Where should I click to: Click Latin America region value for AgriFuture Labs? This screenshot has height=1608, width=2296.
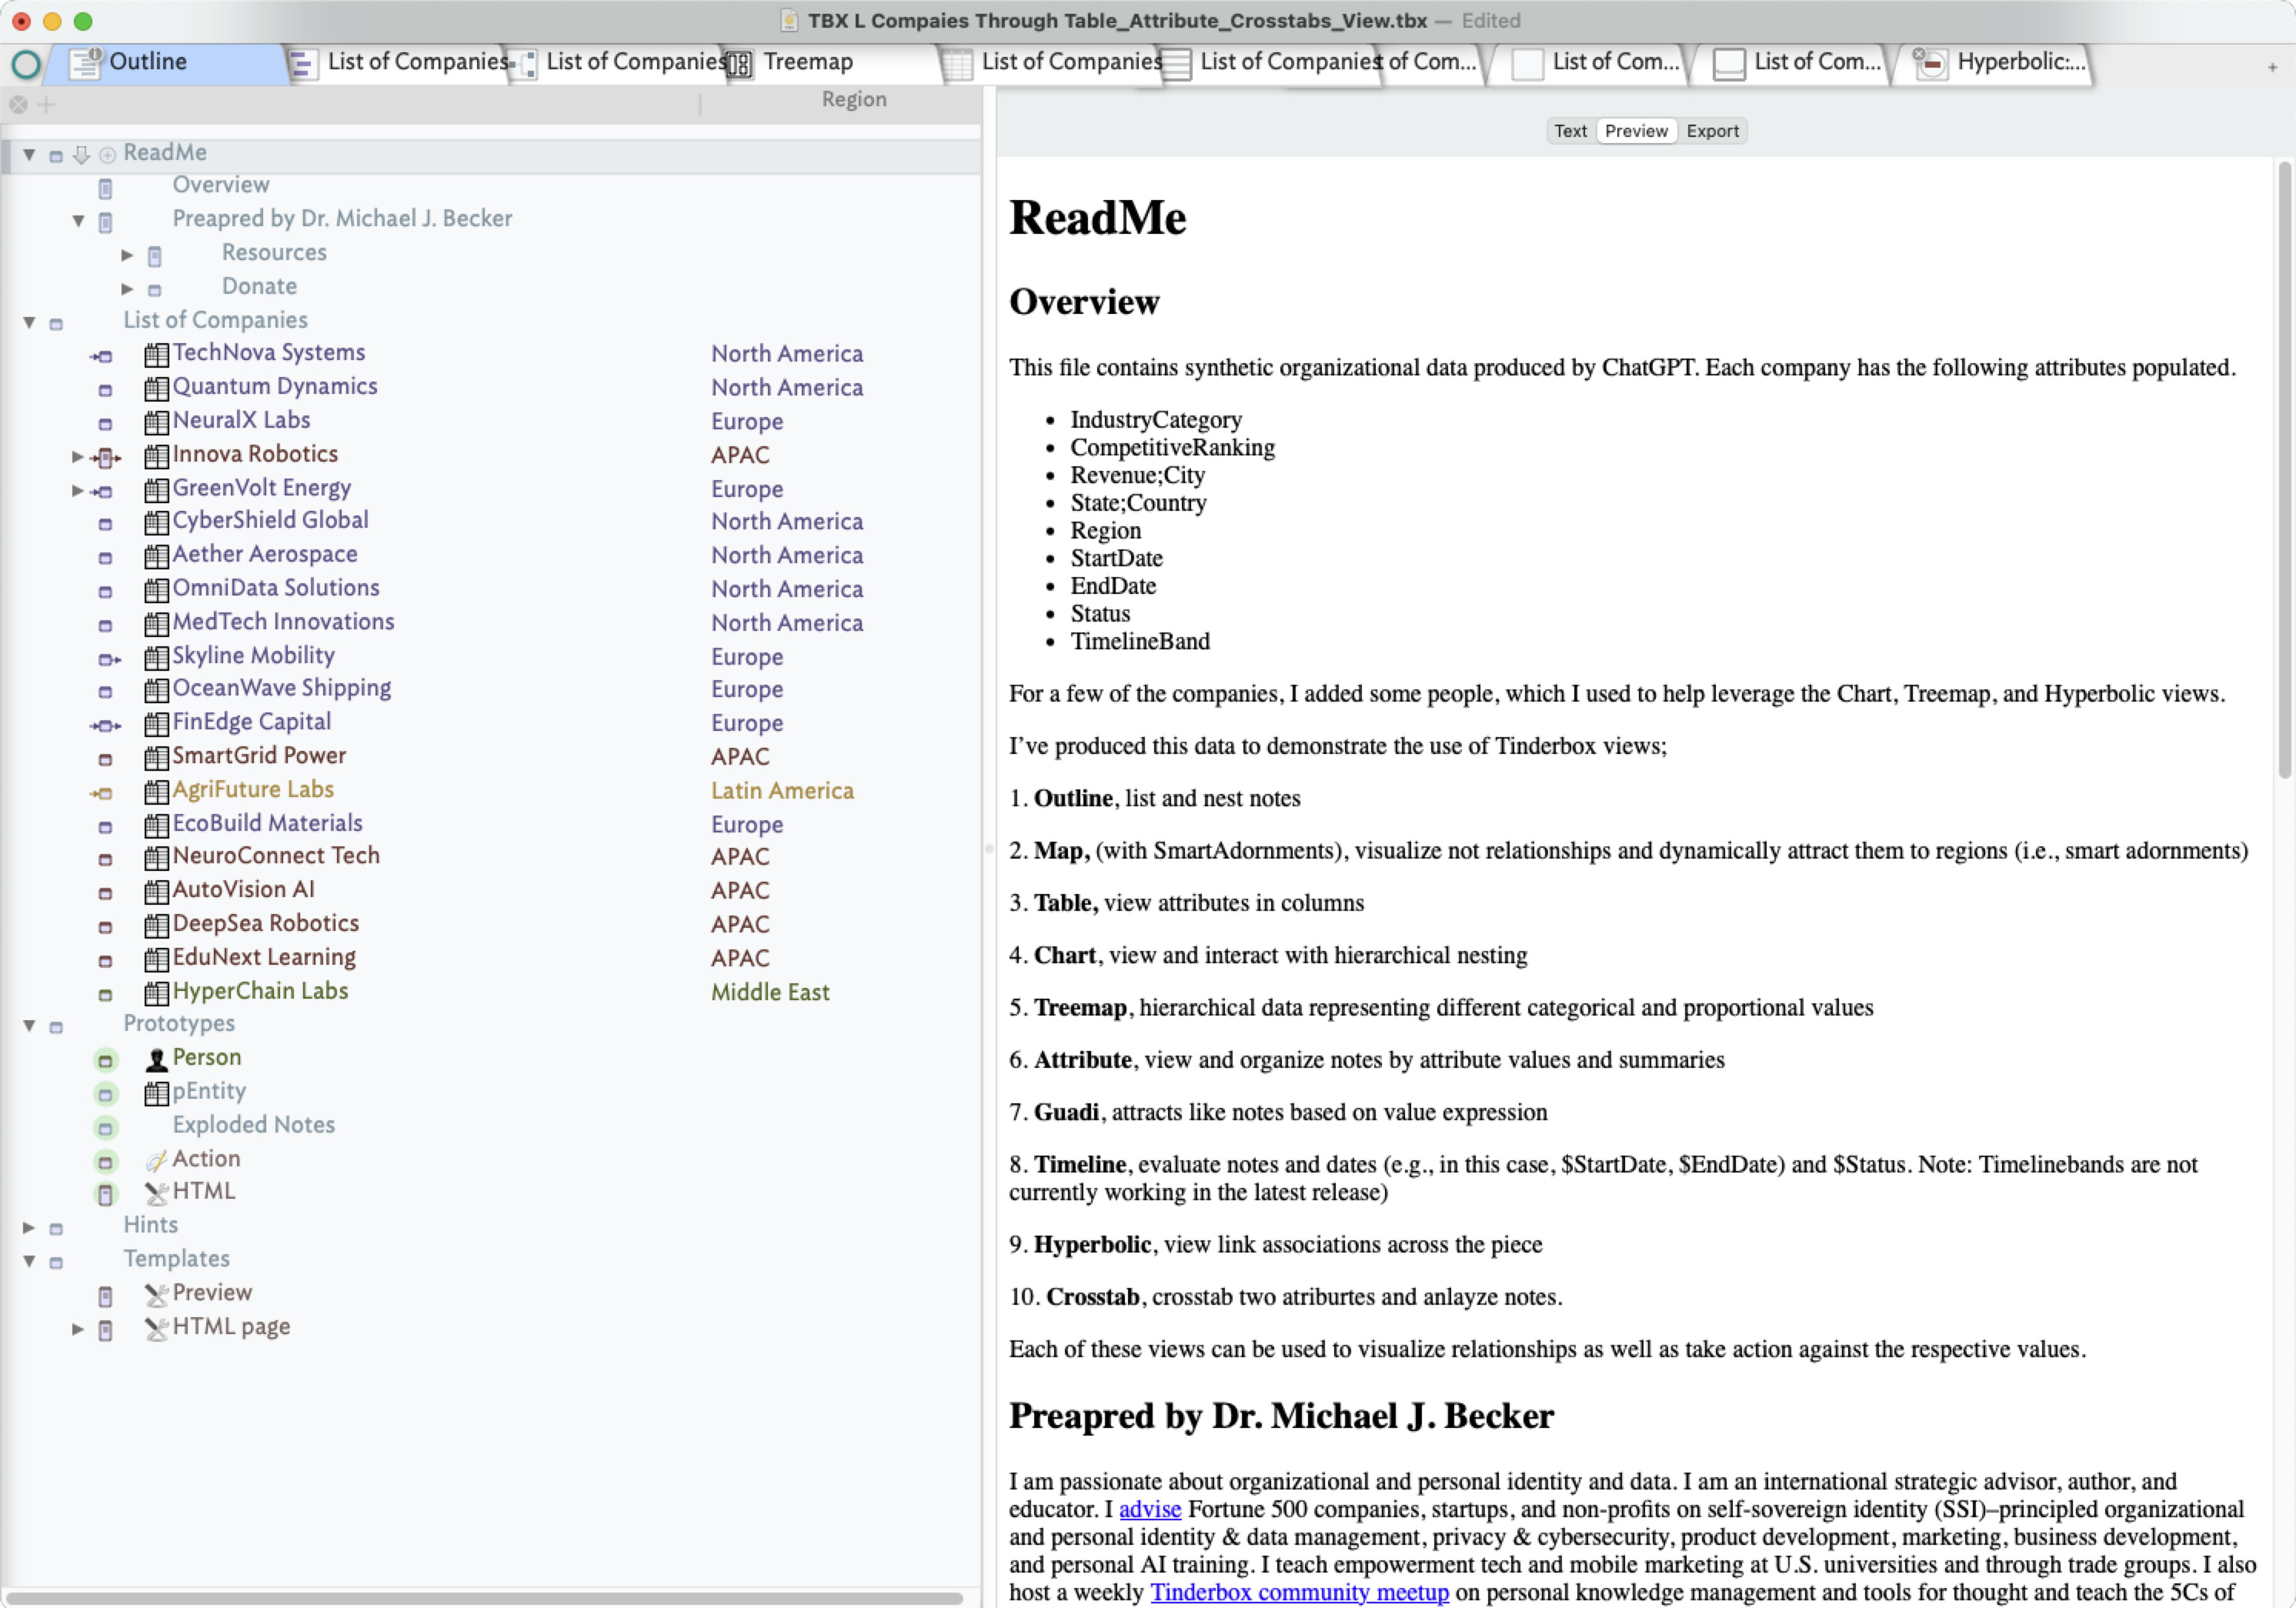tap(782, 791)
